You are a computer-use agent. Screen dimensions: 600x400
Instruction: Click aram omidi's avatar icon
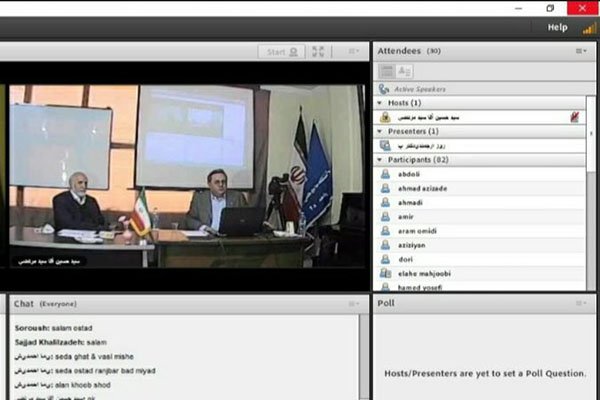(x=385, y=231)
